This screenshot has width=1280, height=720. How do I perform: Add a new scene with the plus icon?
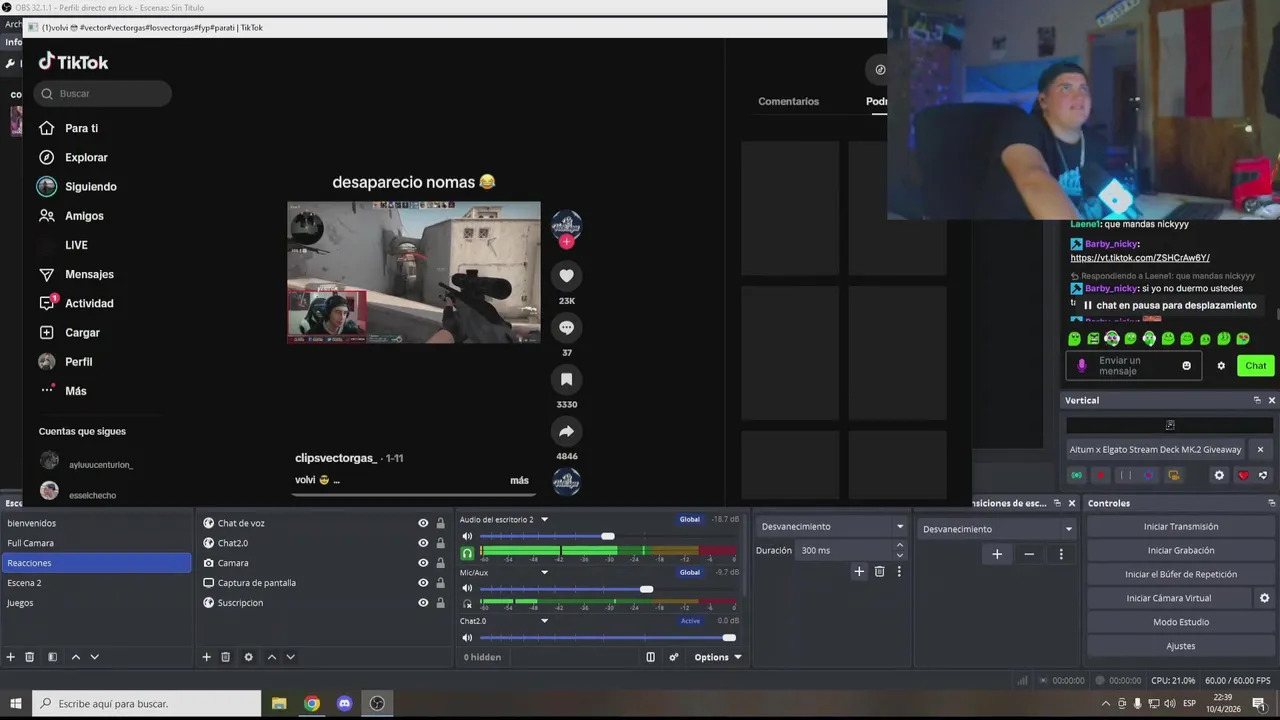point(11,657)
